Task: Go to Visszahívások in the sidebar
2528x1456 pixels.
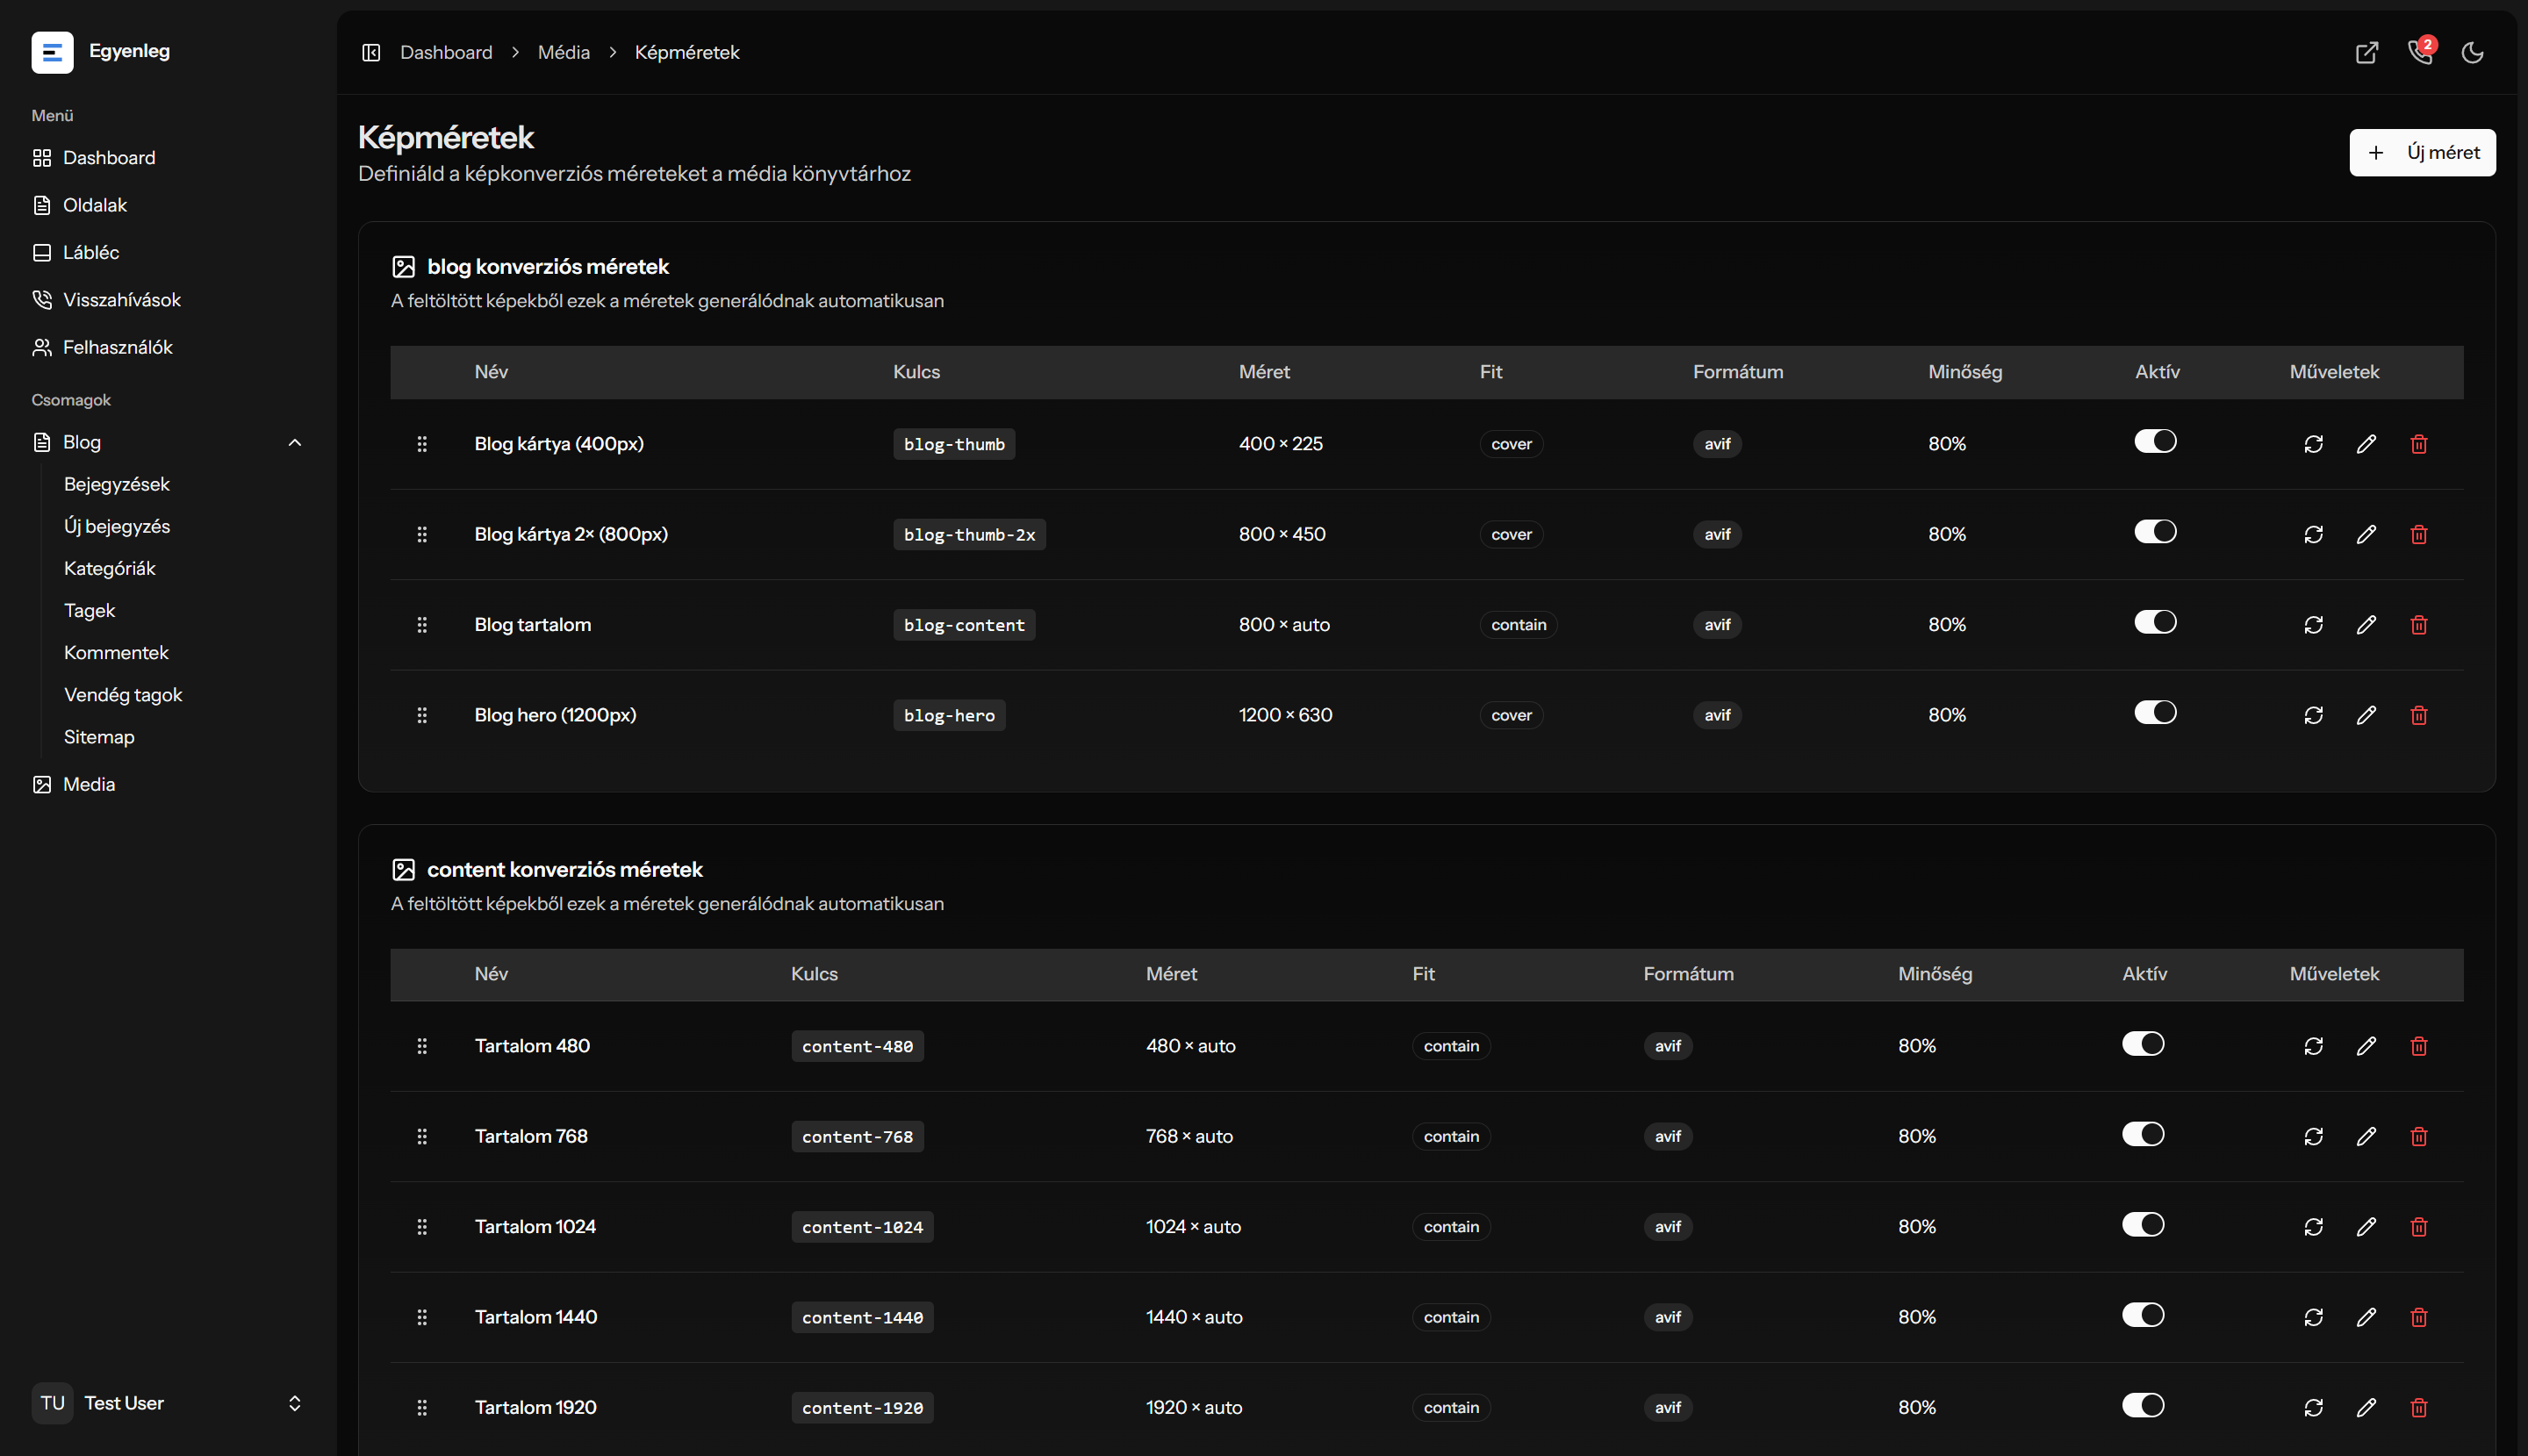Action: (x=121, y=300)
